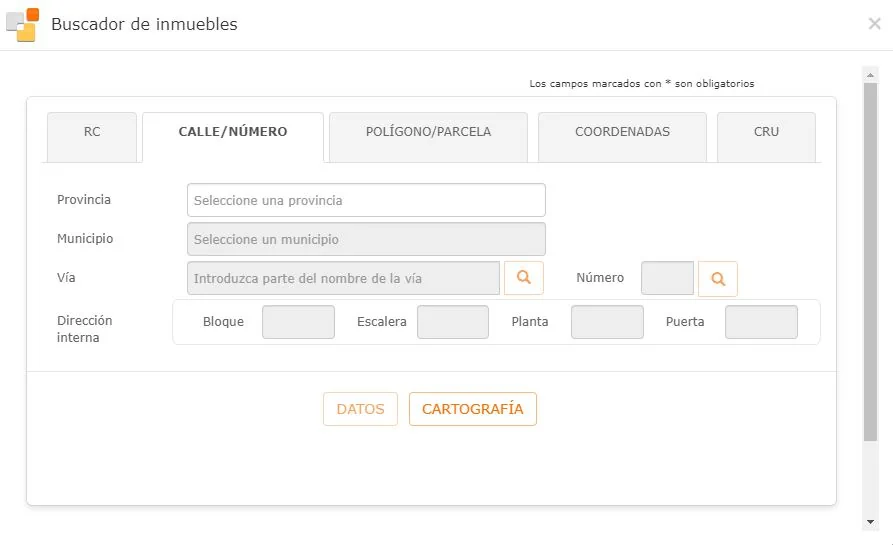Click the Municipio label
The width and height of the screenshot is (893, 545).
pos(85,239)
